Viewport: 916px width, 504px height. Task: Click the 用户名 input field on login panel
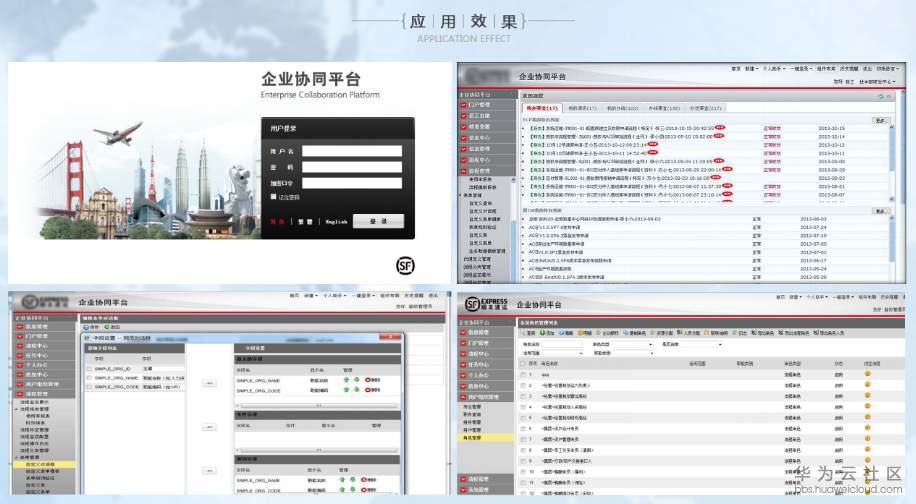[352, 151]
